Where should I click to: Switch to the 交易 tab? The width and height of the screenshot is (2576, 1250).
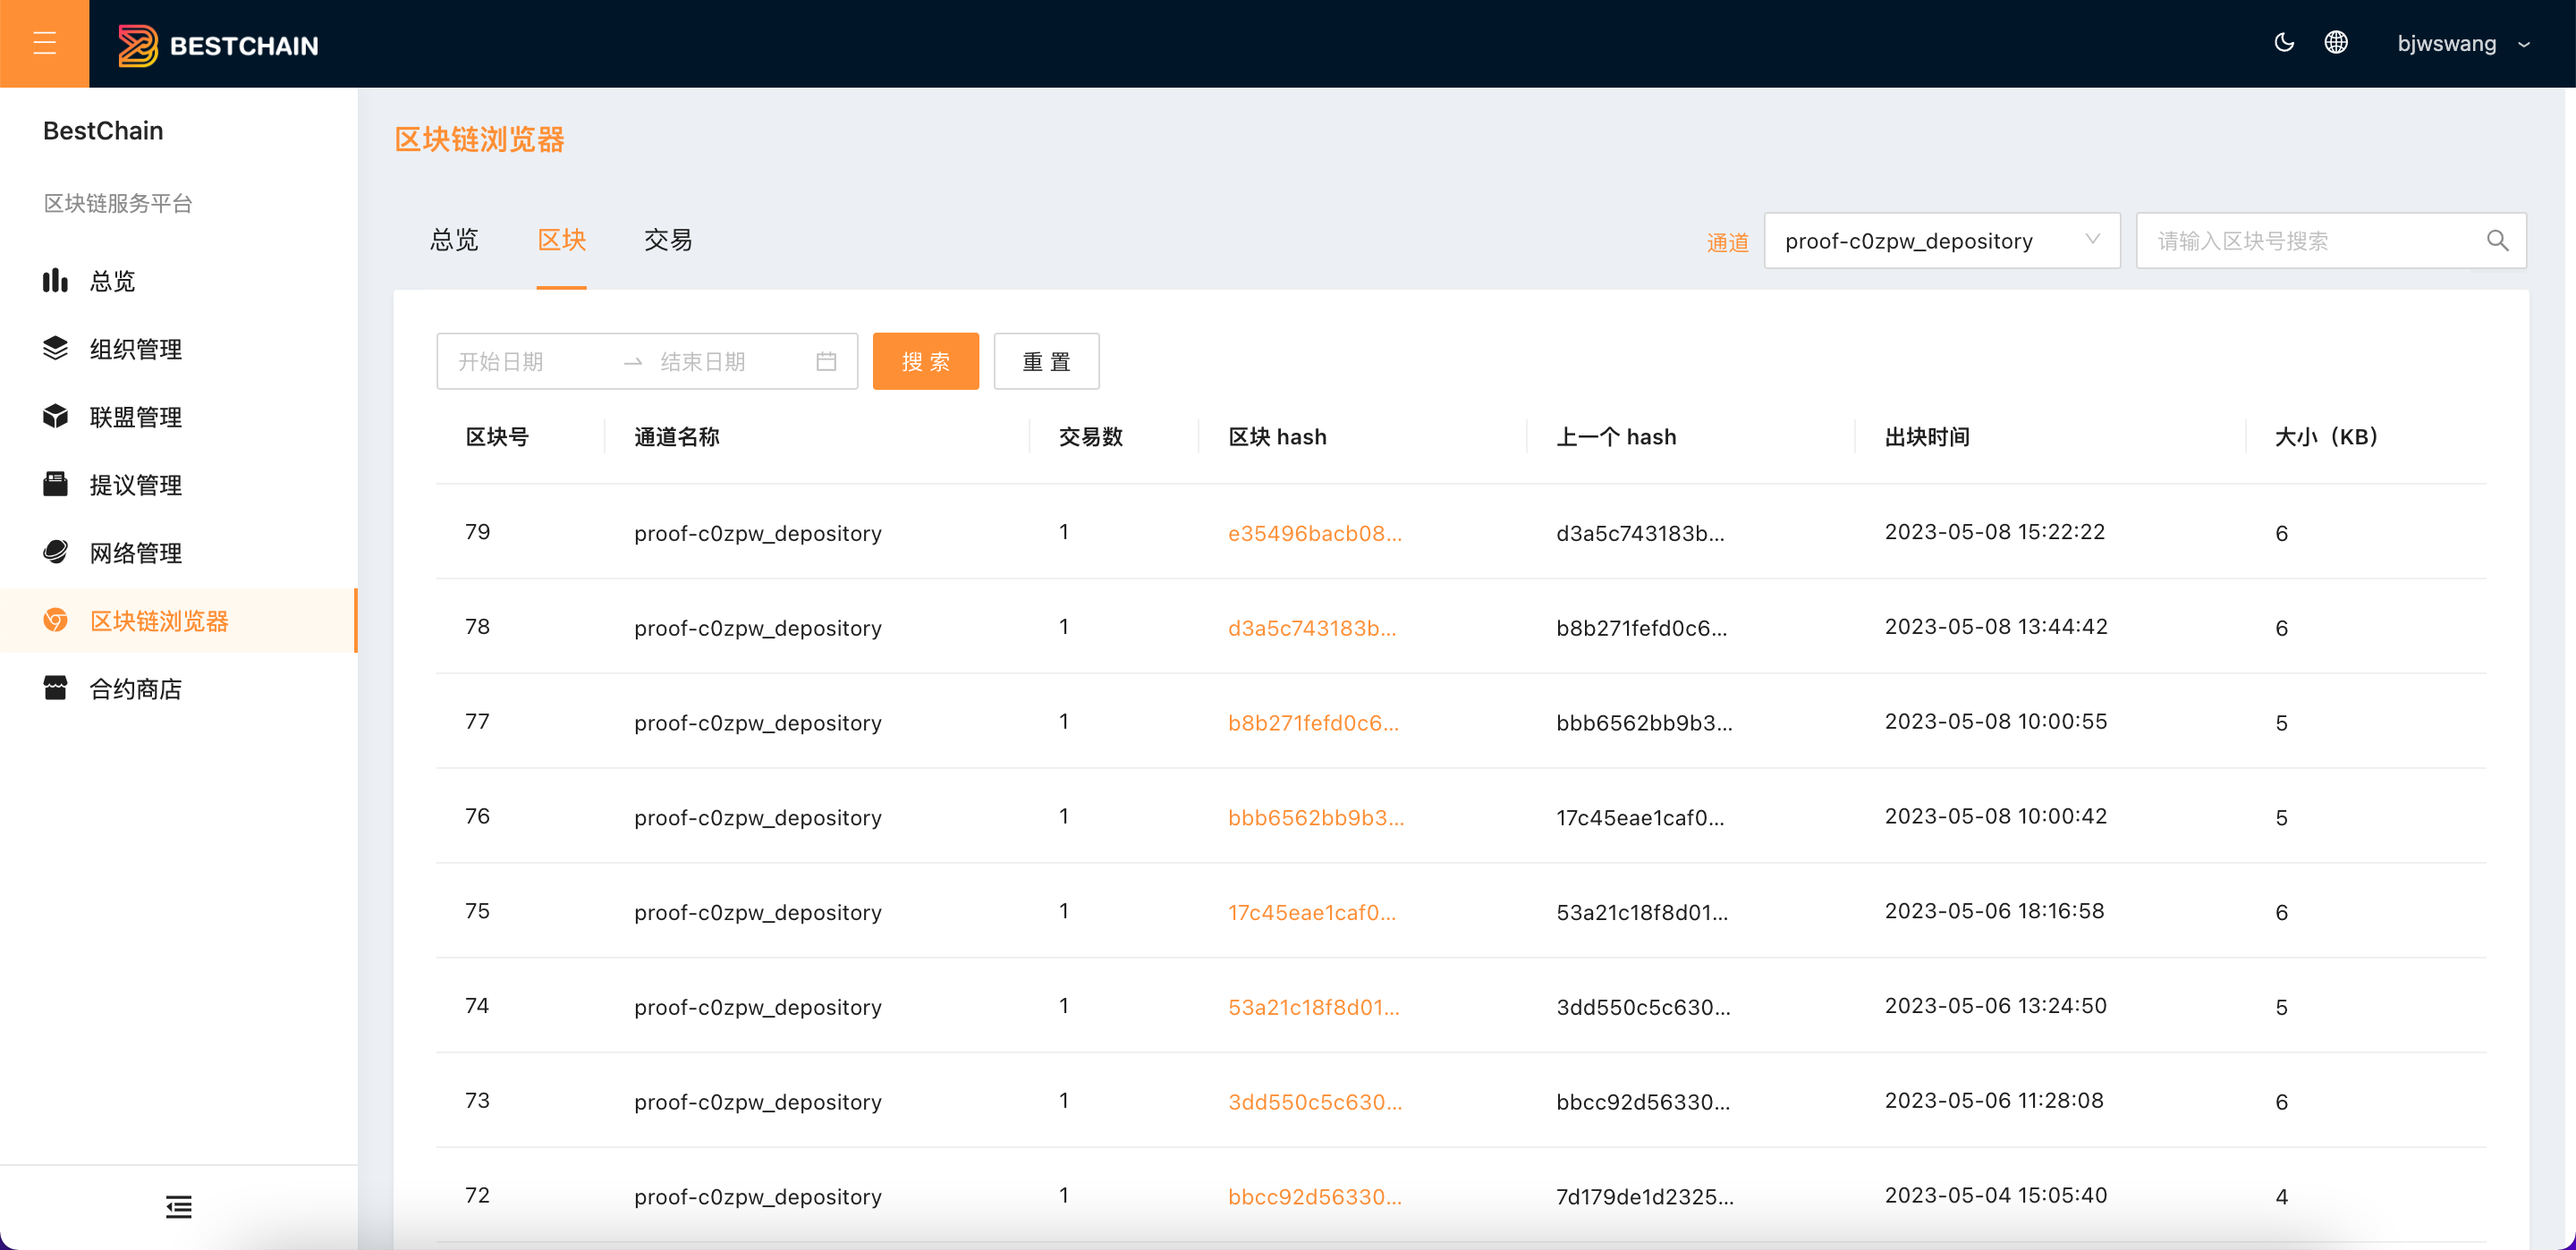point(668,240)
